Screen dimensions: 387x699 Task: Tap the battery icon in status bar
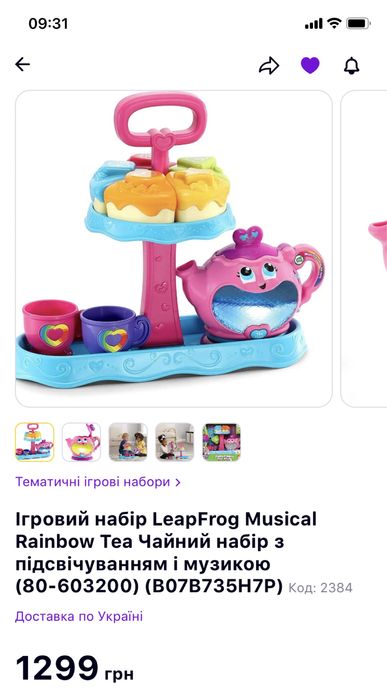pos(358,24)
